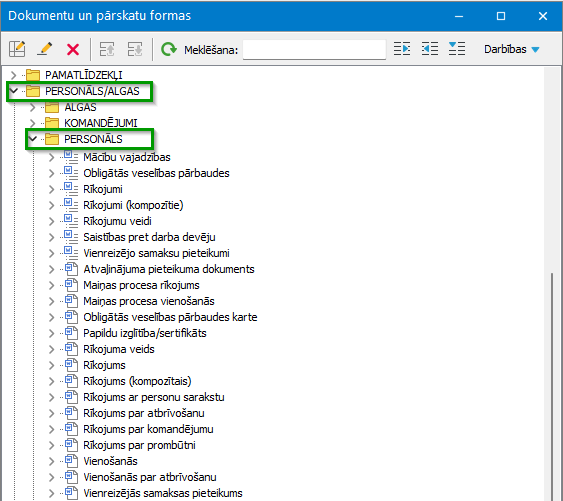Click the collapse tree nodes icon
The width and height of the screenshot is (563, 501).
tap(430, 48)
